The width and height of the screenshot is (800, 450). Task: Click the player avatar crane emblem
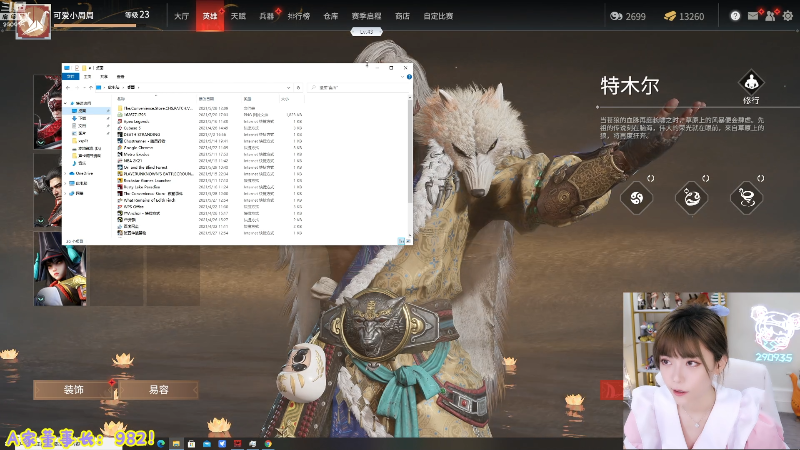[x=34, y=21]
